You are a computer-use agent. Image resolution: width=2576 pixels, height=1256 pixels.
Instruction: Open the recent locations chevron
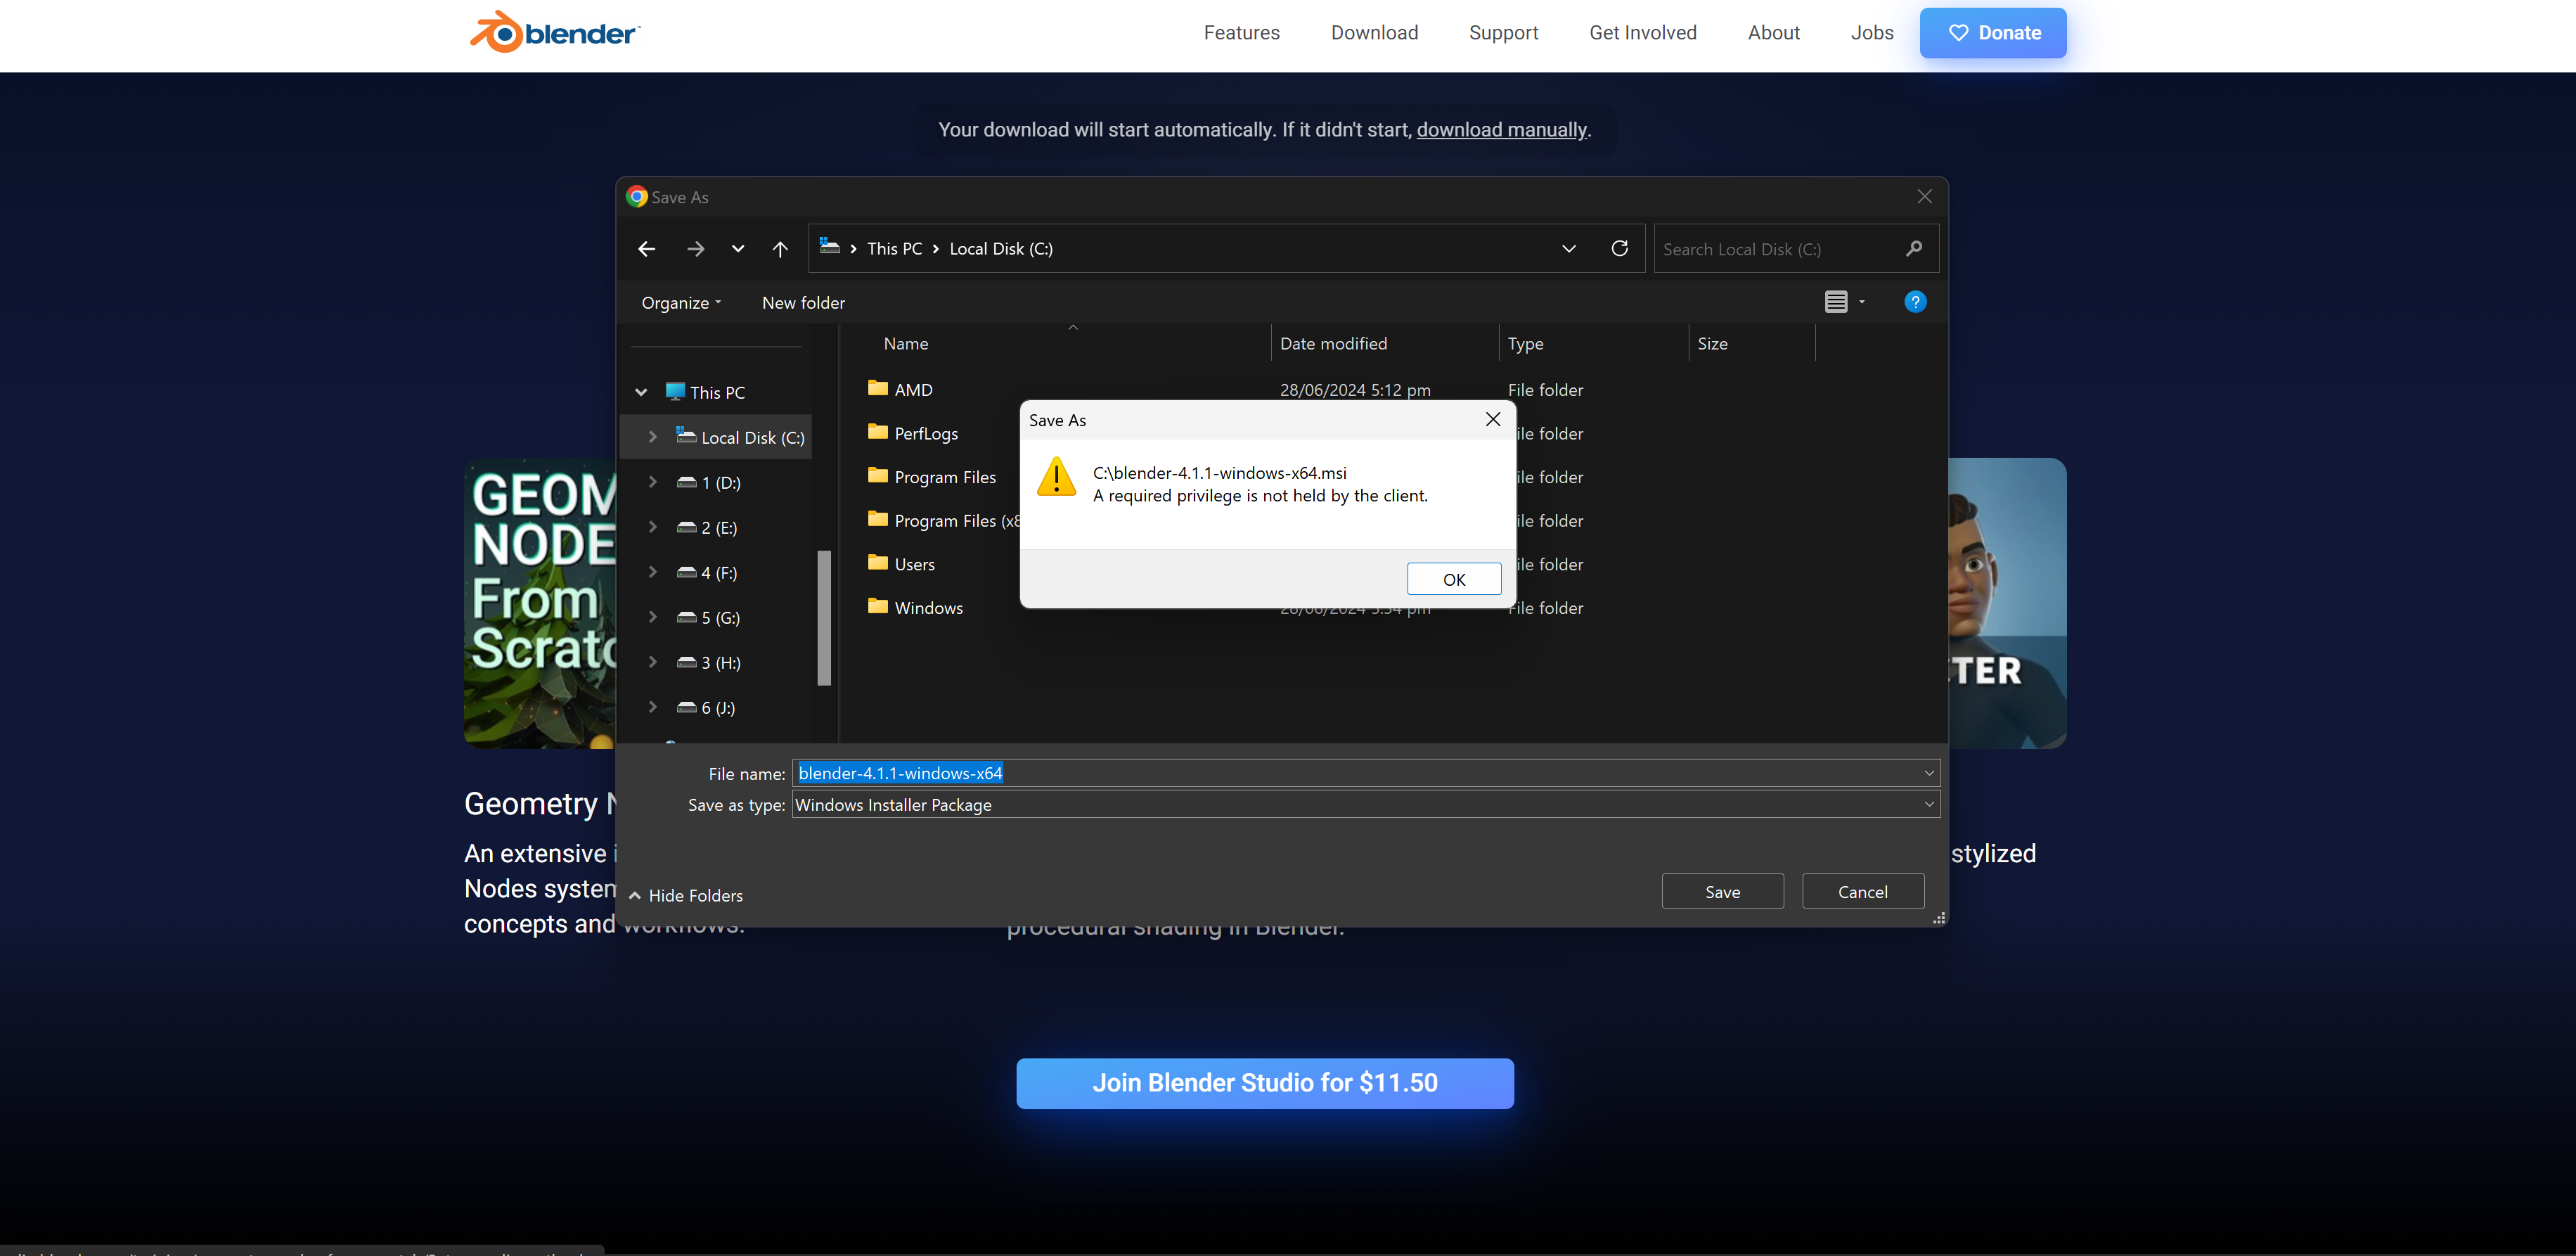[x=738, y=249]
